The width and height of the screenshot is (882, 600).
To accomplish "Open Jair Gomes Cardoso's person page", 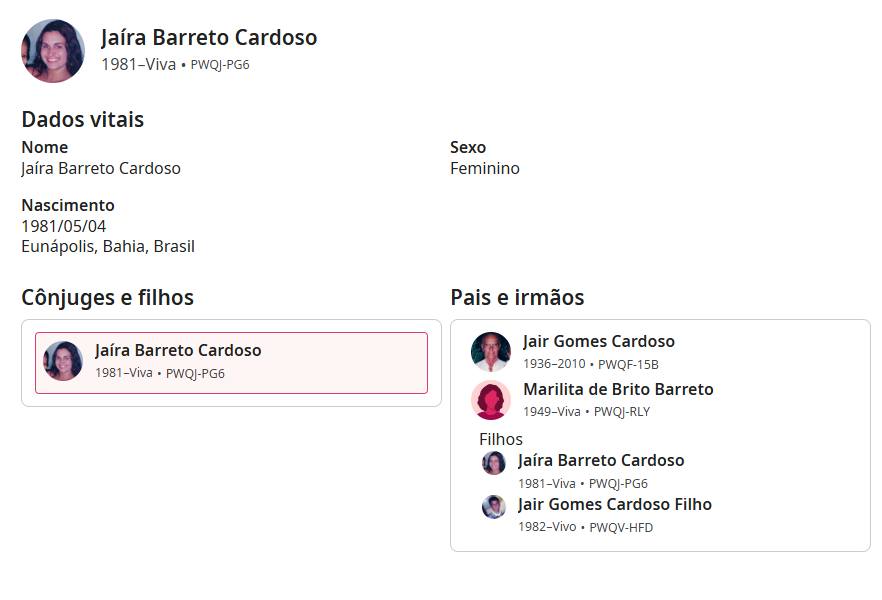I will pos(598,341).
